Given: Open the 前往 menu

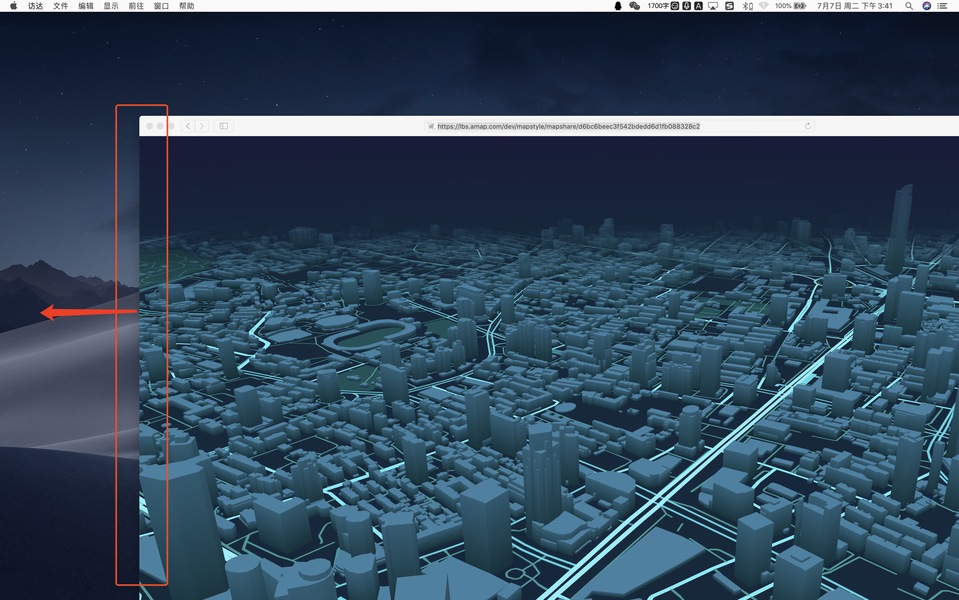Looking at the screenshot, I should pos(136,6).
